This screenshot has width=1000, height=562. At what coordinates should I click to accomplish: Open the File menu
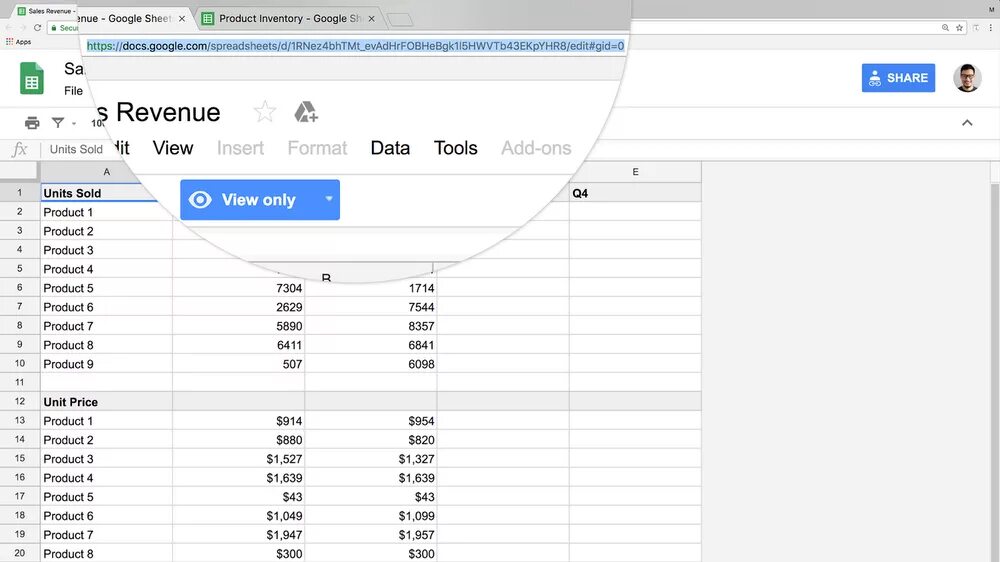(x=73, y=91)
